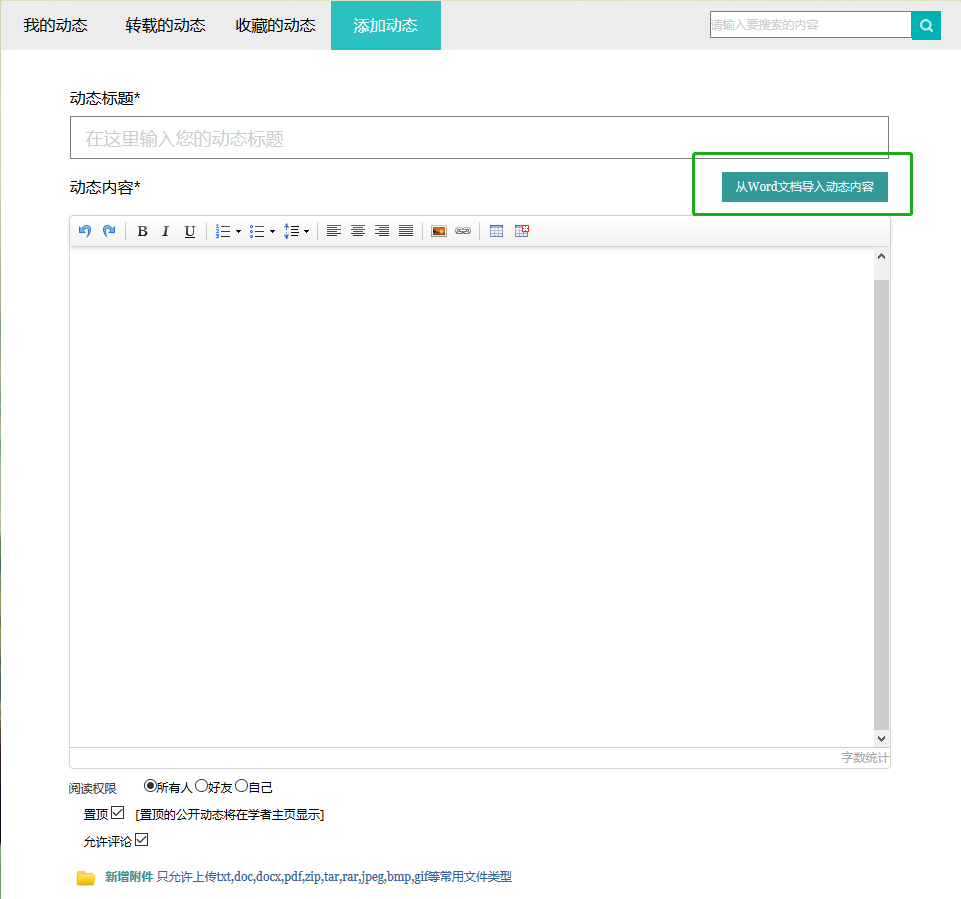Expand the line spacing dropdown arrow

tap(306, 231)
